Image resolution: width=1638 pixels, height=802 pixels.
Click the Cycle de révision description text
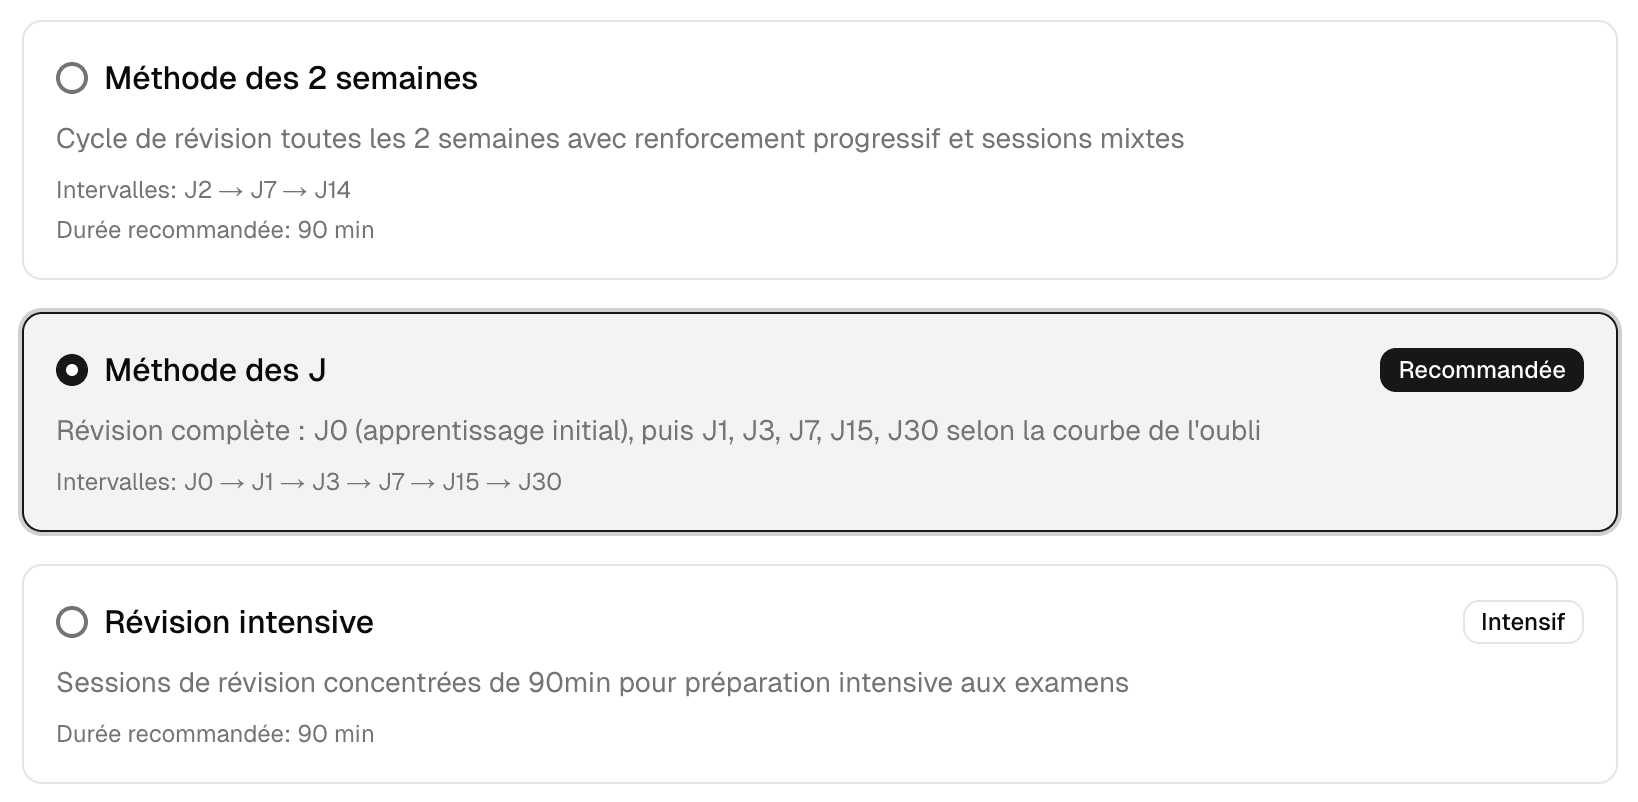[619, 139]
